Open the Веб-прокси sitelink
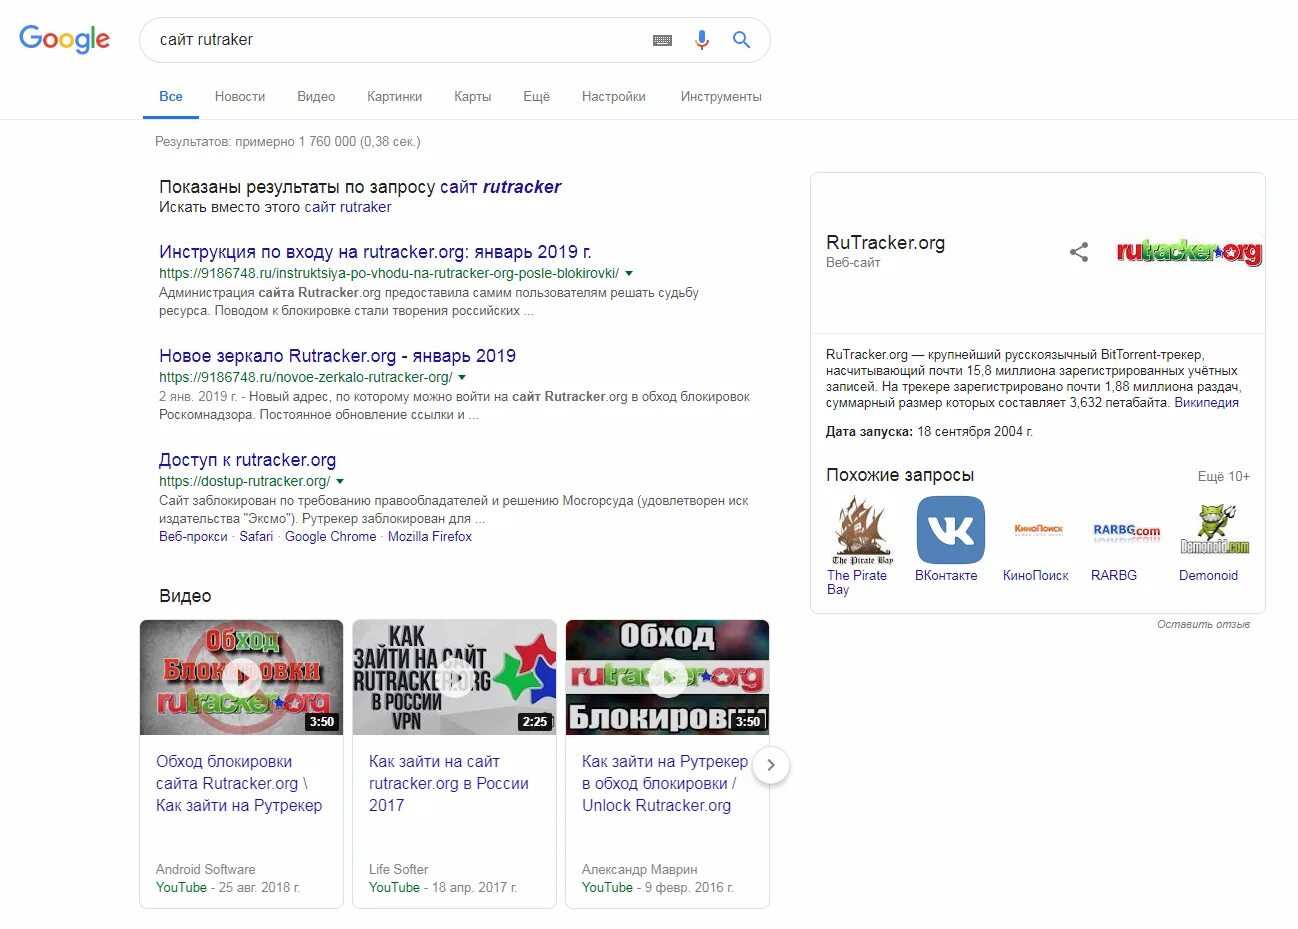Image resolution: width=1298 pixels, height=929 pixels. click(x=193, y=537)
